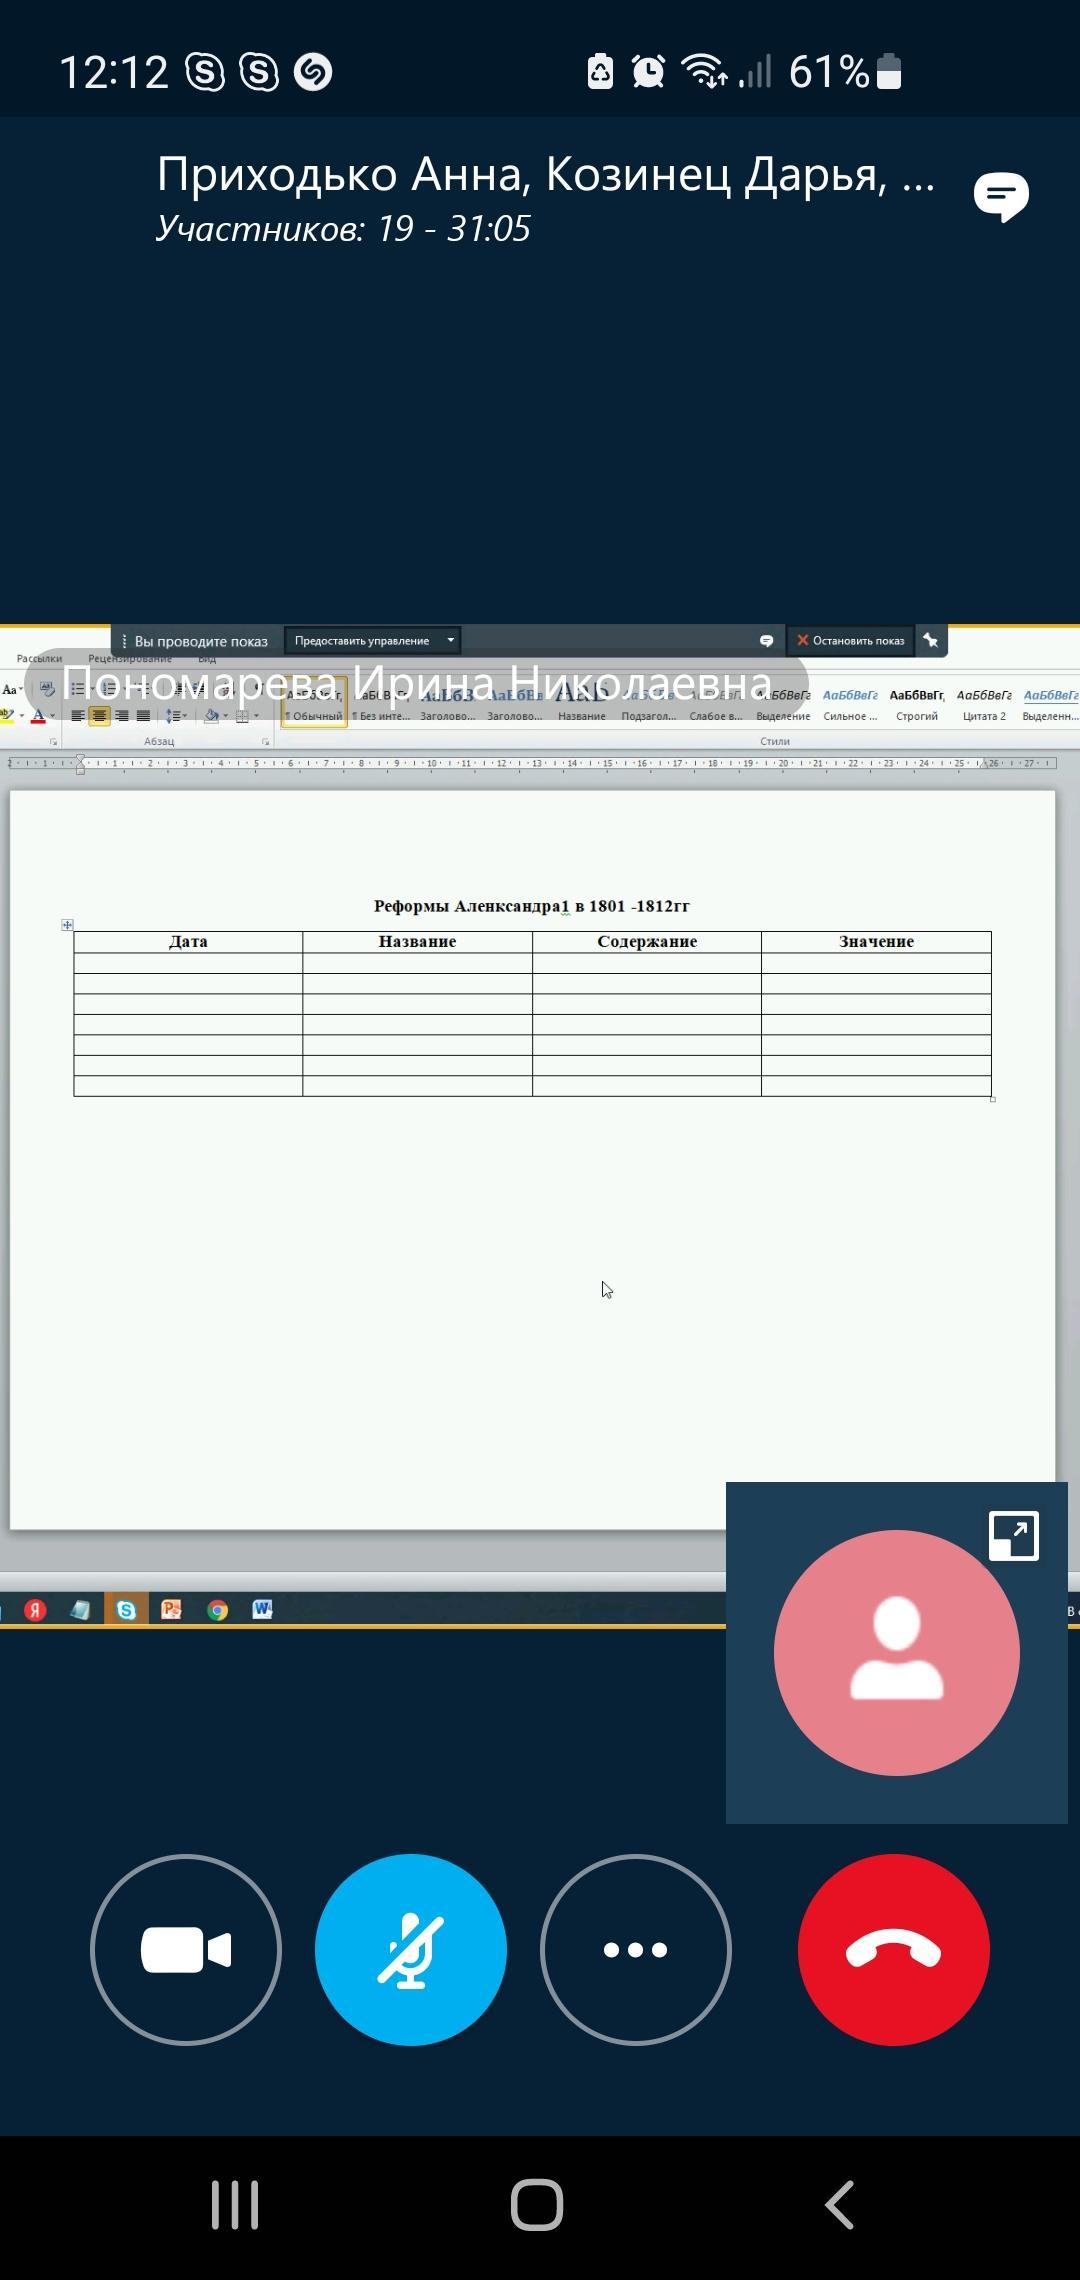This screenshot has width=1080, height=2280.
Task: Click the title 'Реформы Аленксандра1 в 1801 -1812гг'
Action: tap(532, 906)
